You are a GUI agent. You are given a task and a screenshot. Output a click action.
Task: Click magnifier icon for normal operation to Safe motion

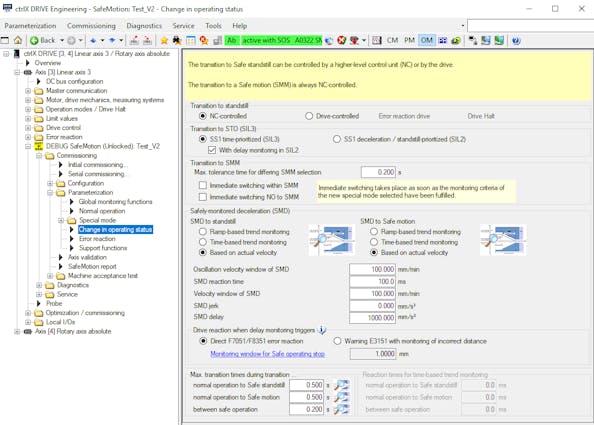coord(342,397)
